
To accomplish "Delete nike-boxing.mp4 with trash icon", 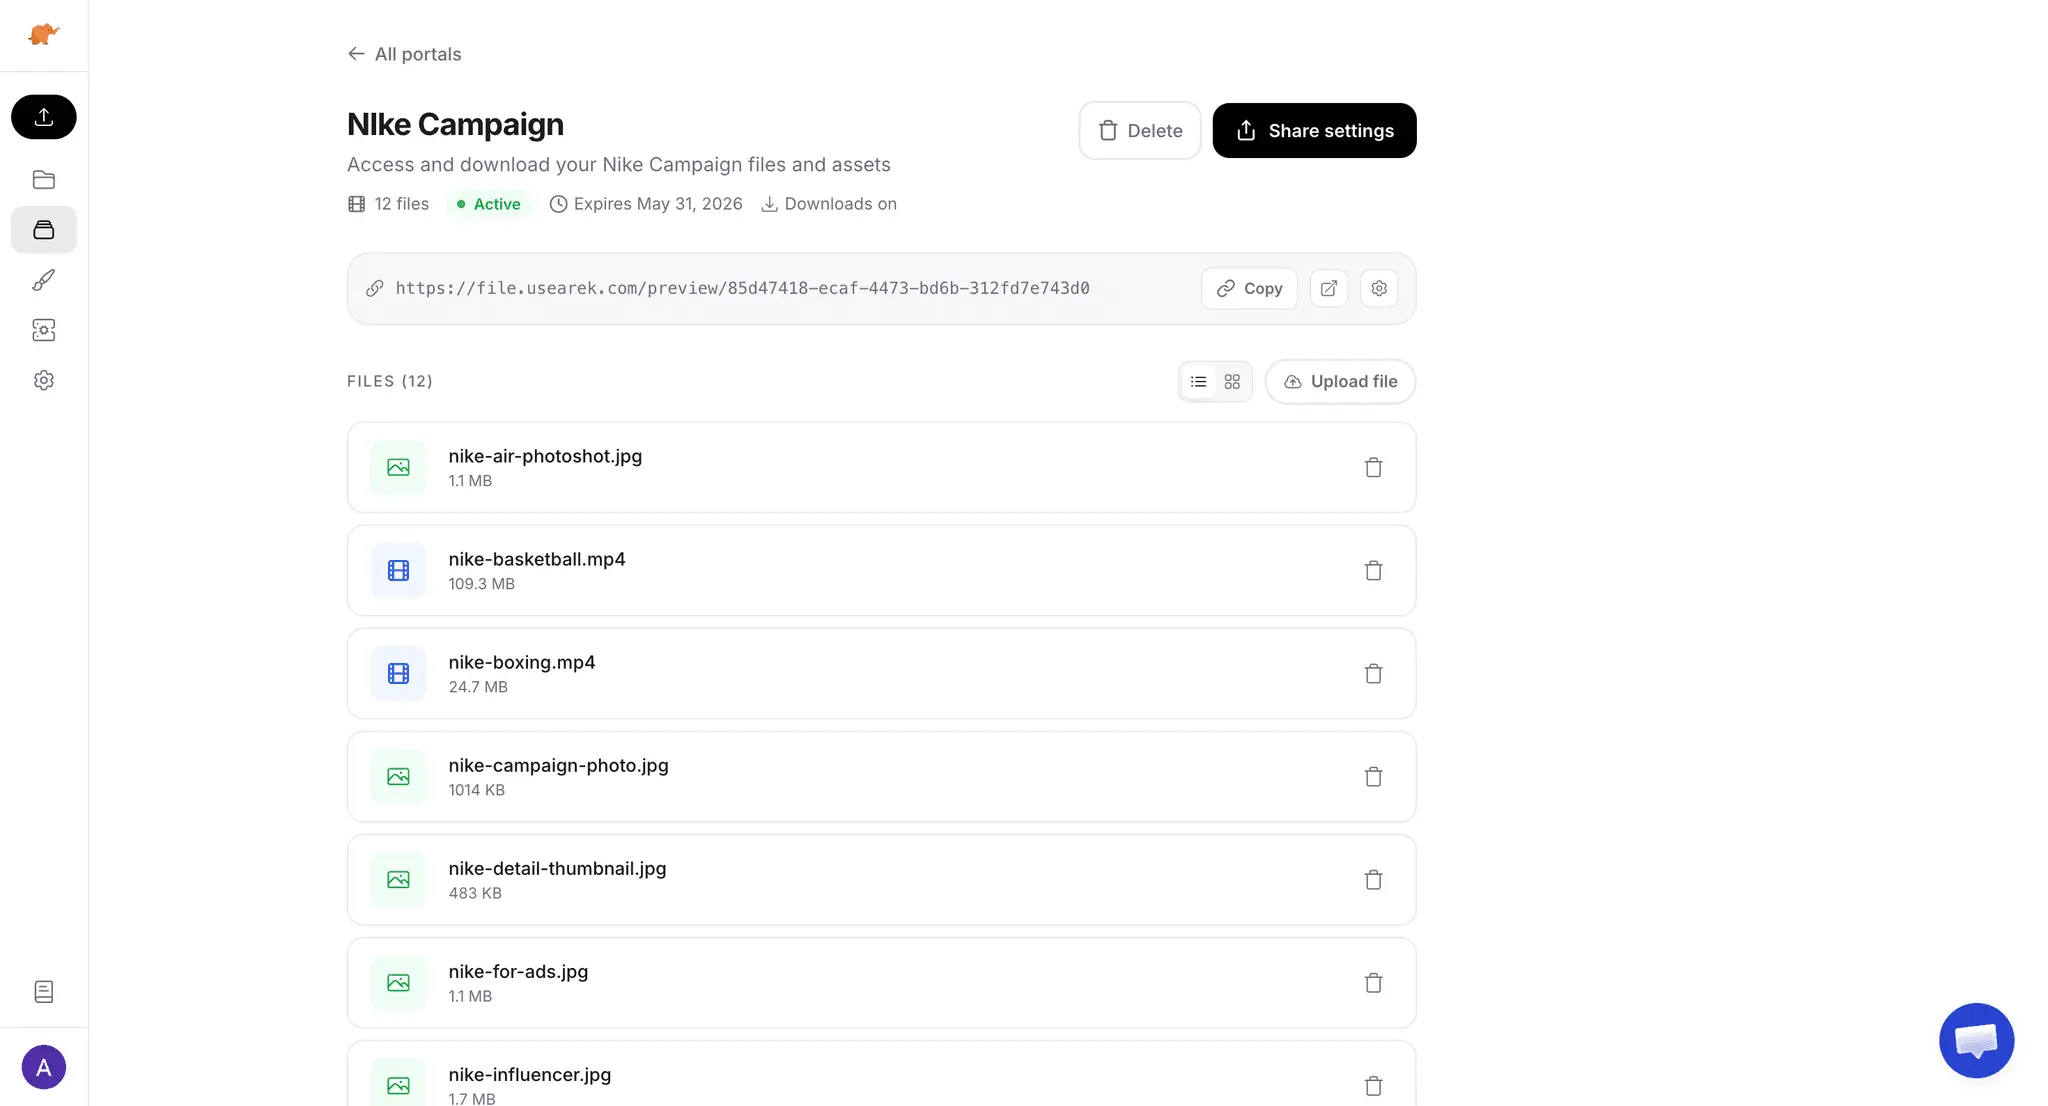I will (x=1374, y=674).
